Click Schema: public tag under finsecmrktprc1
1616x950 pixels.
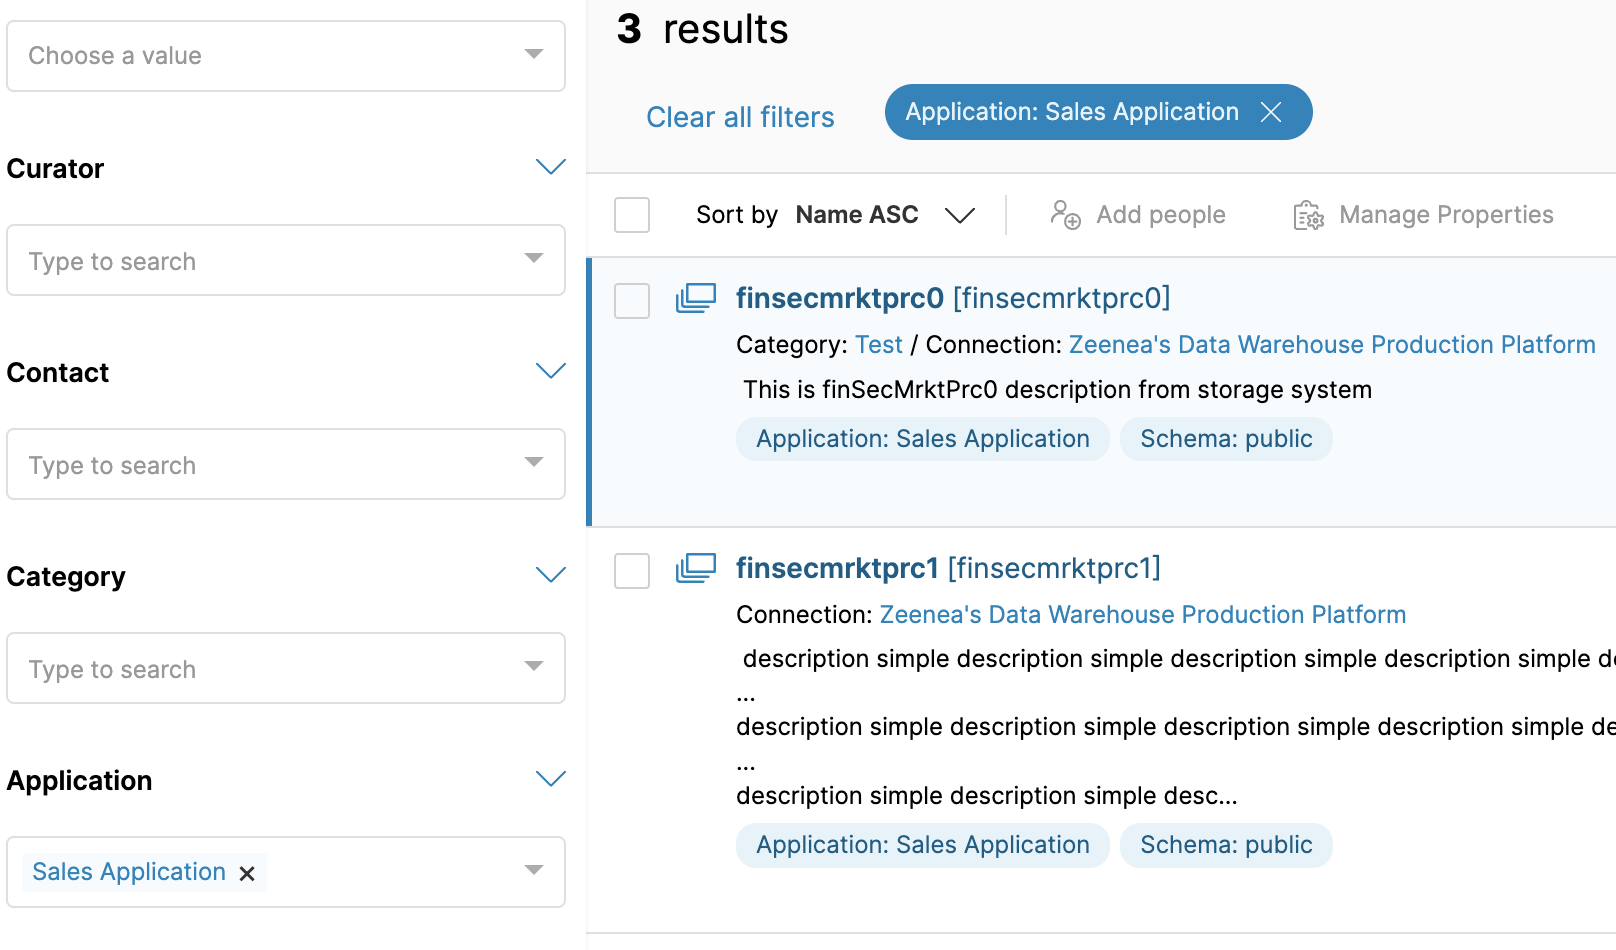tap(1225, 845)
